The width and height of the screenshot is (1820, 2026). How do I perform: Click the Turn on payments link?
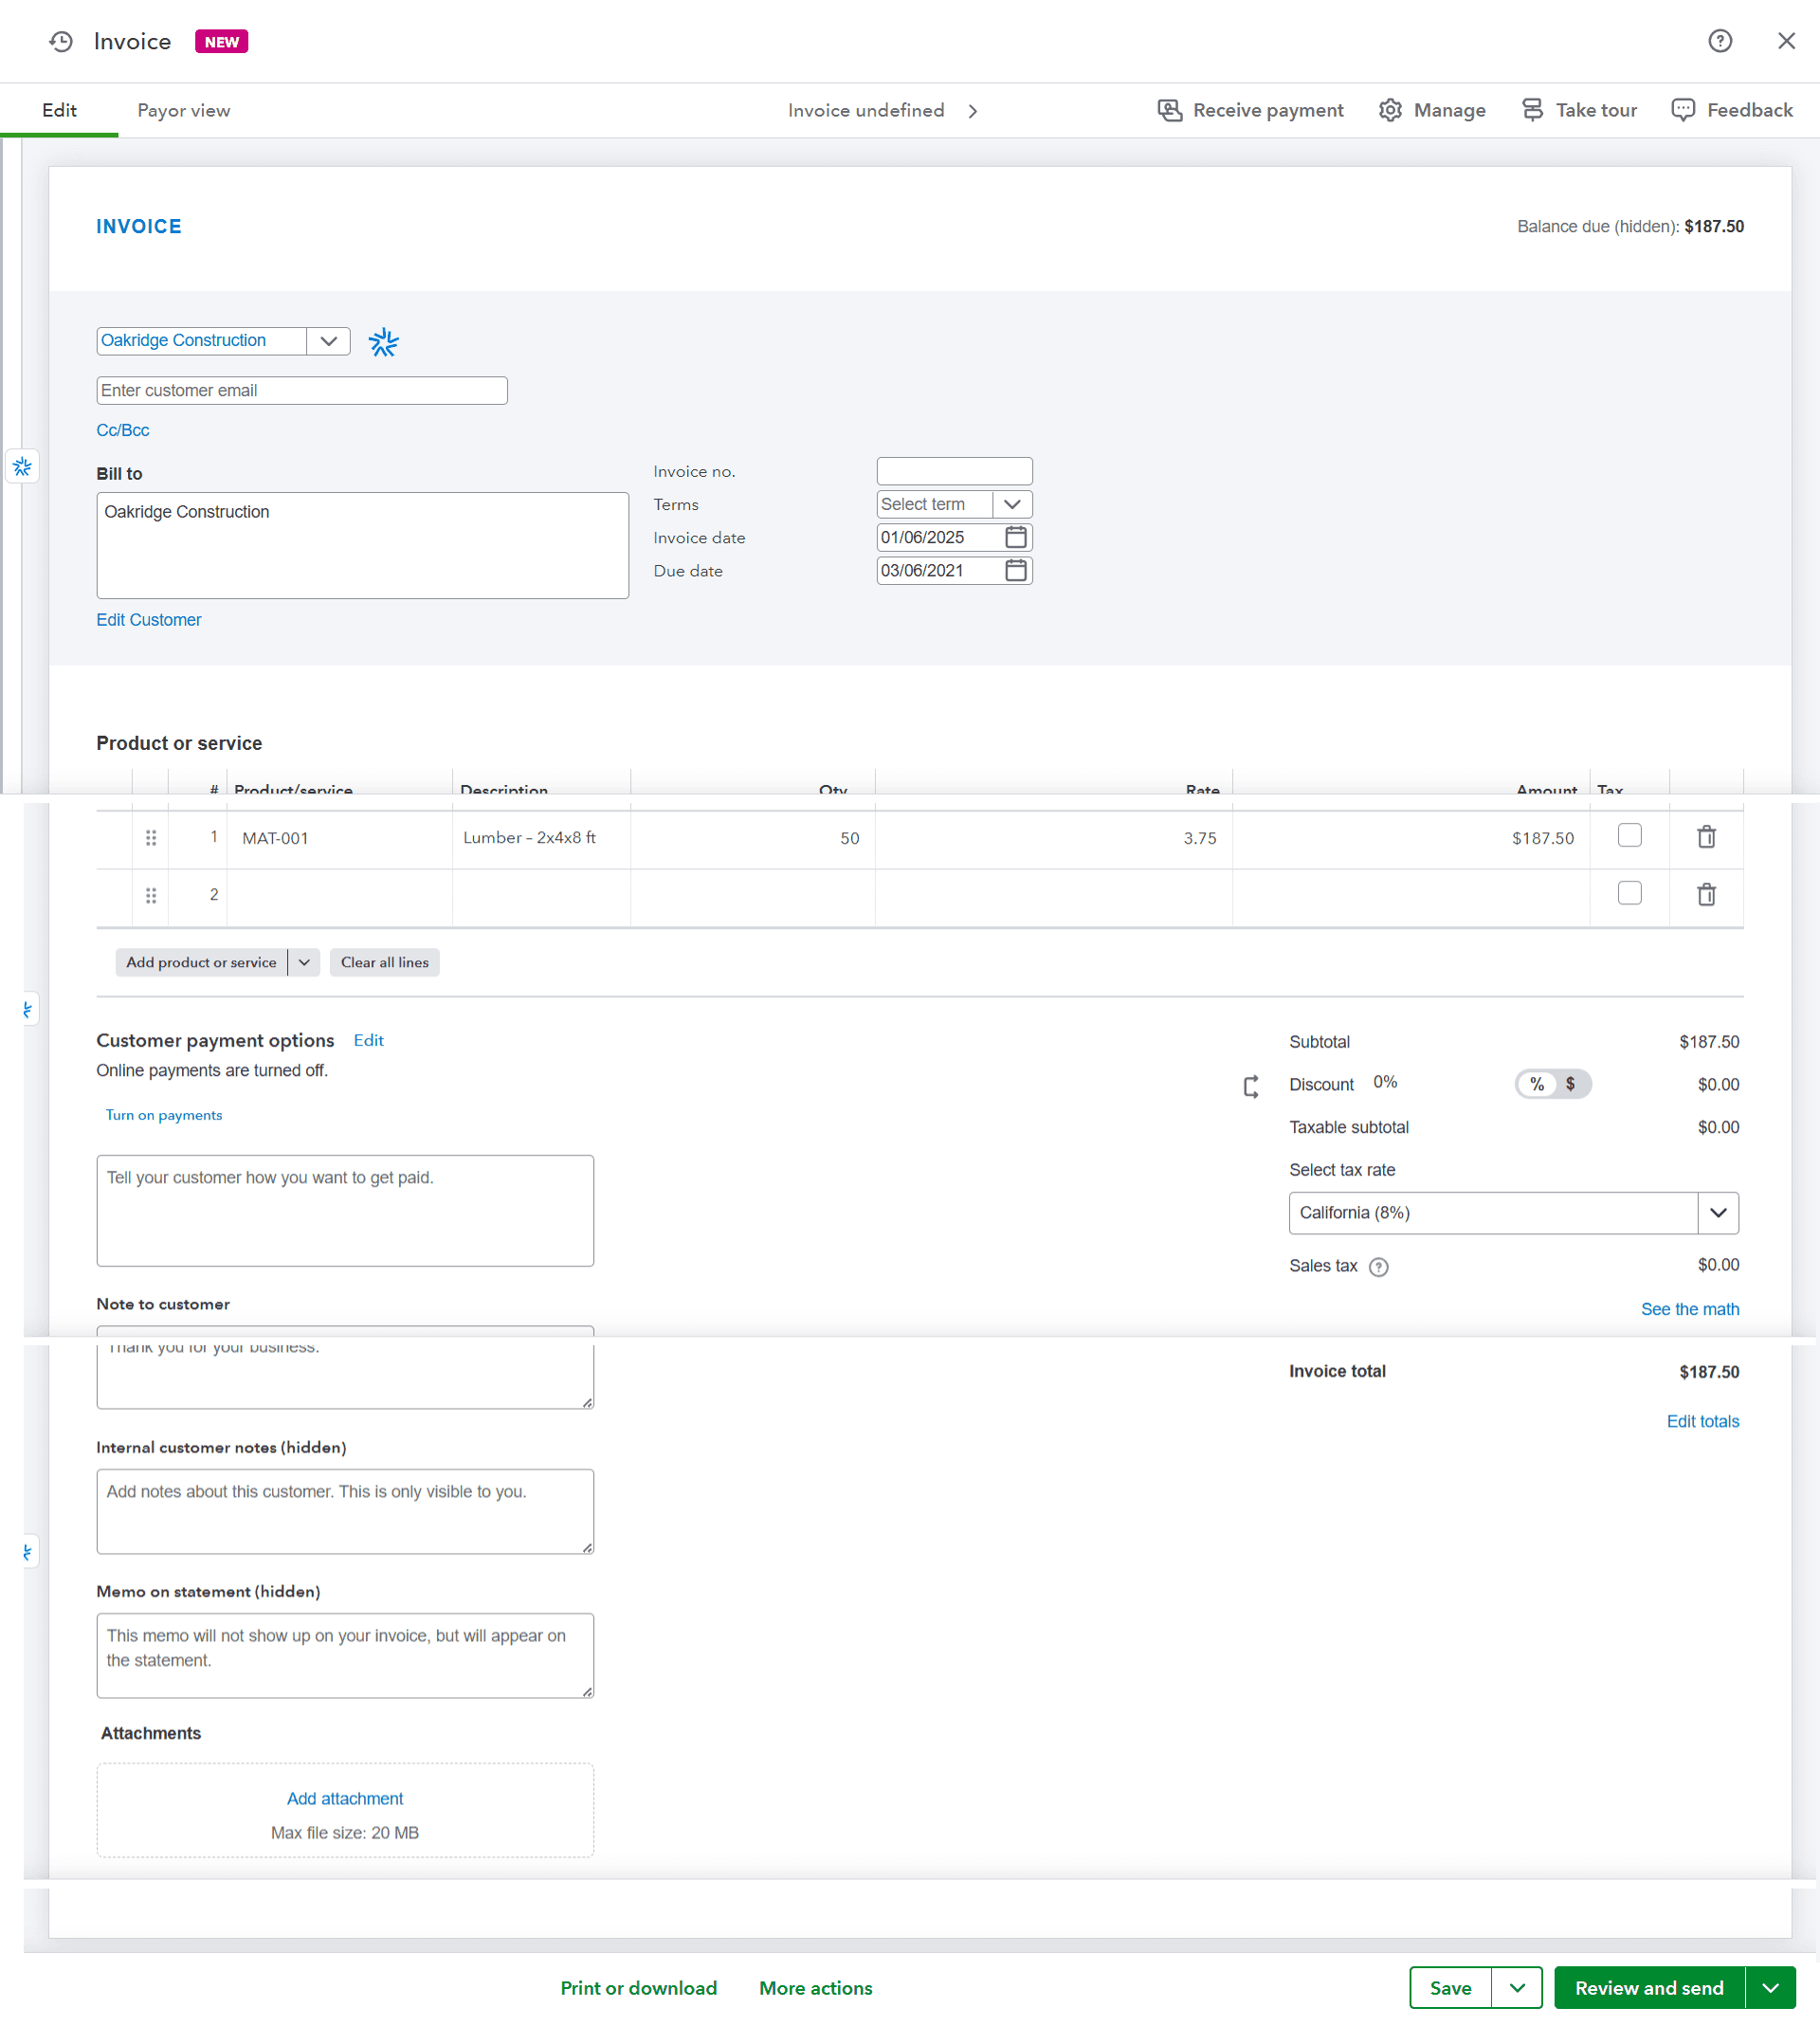(x=163, y=1114)
